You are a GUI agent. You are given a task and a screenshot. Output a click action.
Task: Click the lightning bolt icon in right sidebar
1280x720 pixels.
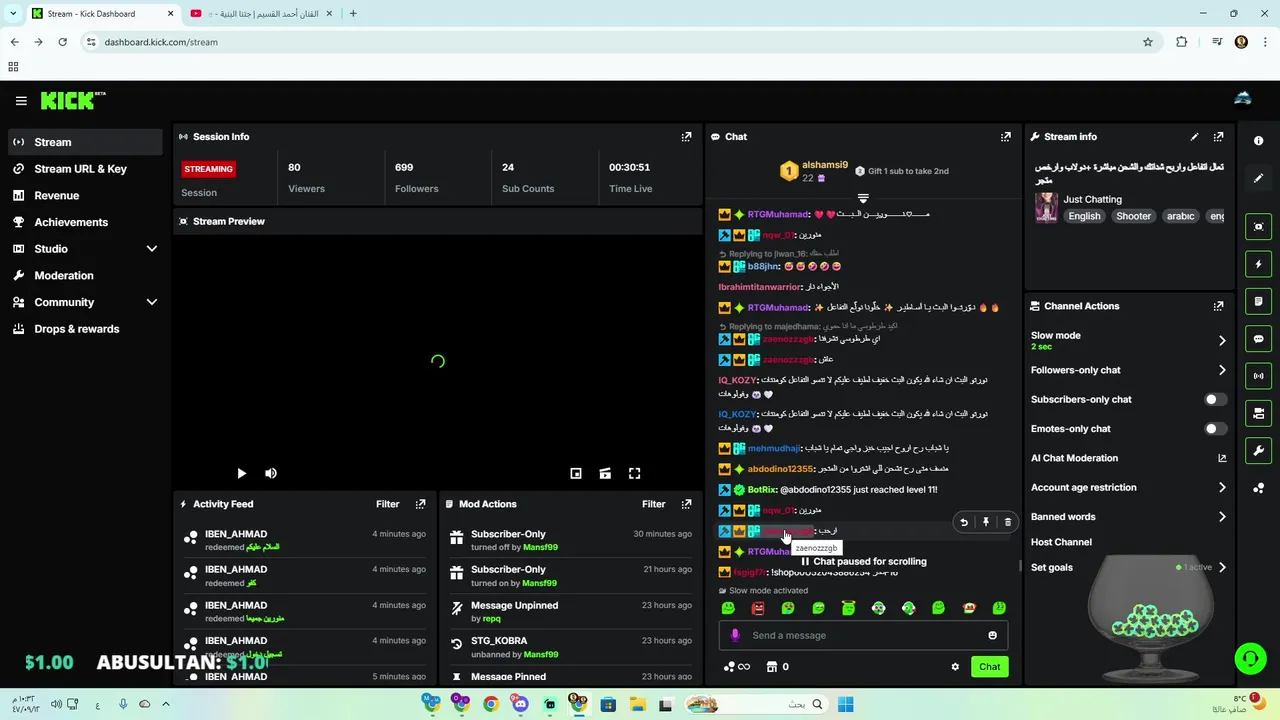pos(1259,265)
